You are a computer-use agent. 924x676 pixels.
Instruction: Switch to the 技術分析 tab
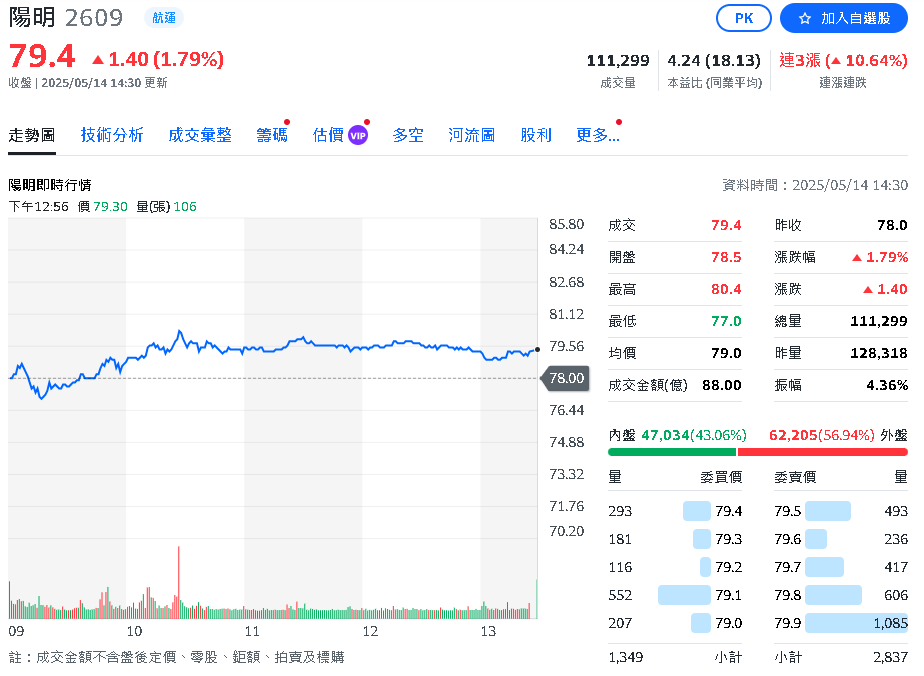(112, 136)
